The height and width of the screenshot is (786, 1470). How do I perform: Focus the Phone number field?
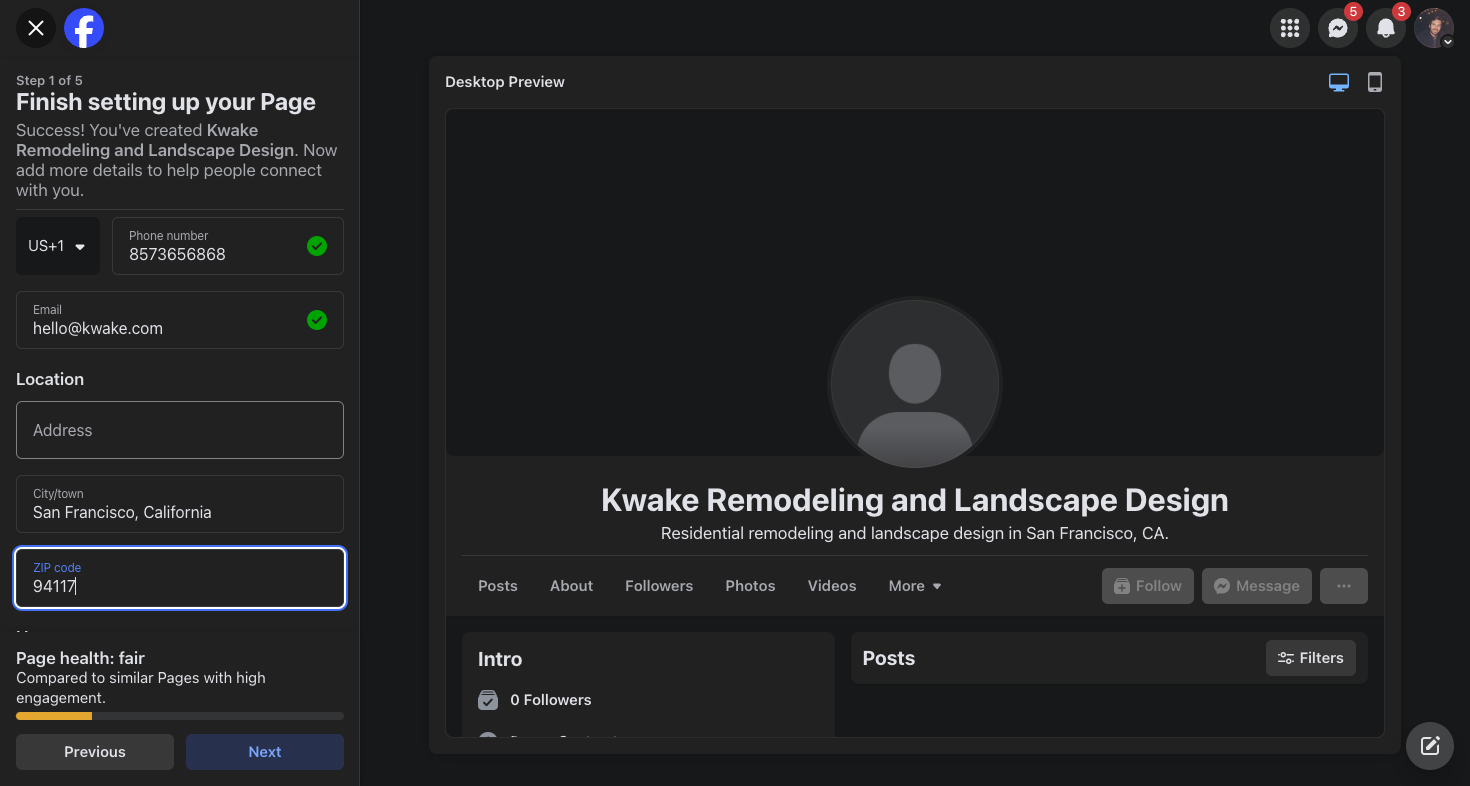coord(228,246)
